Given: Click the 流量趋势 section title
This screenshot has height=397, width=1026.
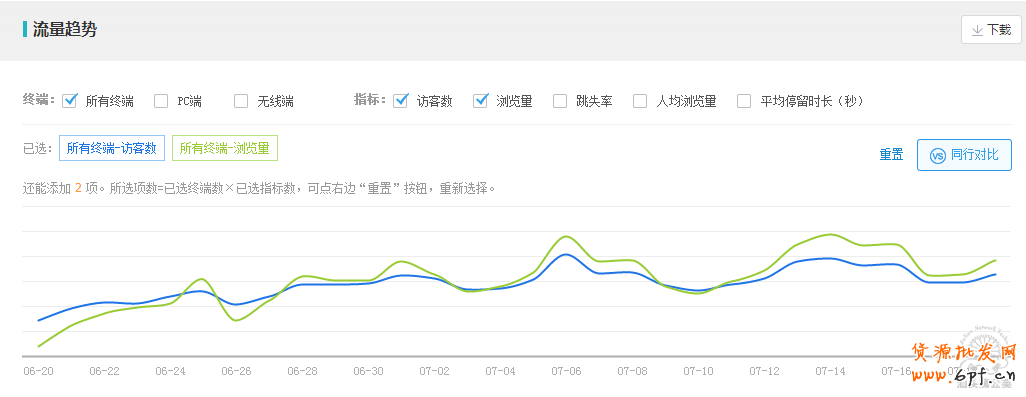Looking at the screenshot, I should (x=65, y=29).
